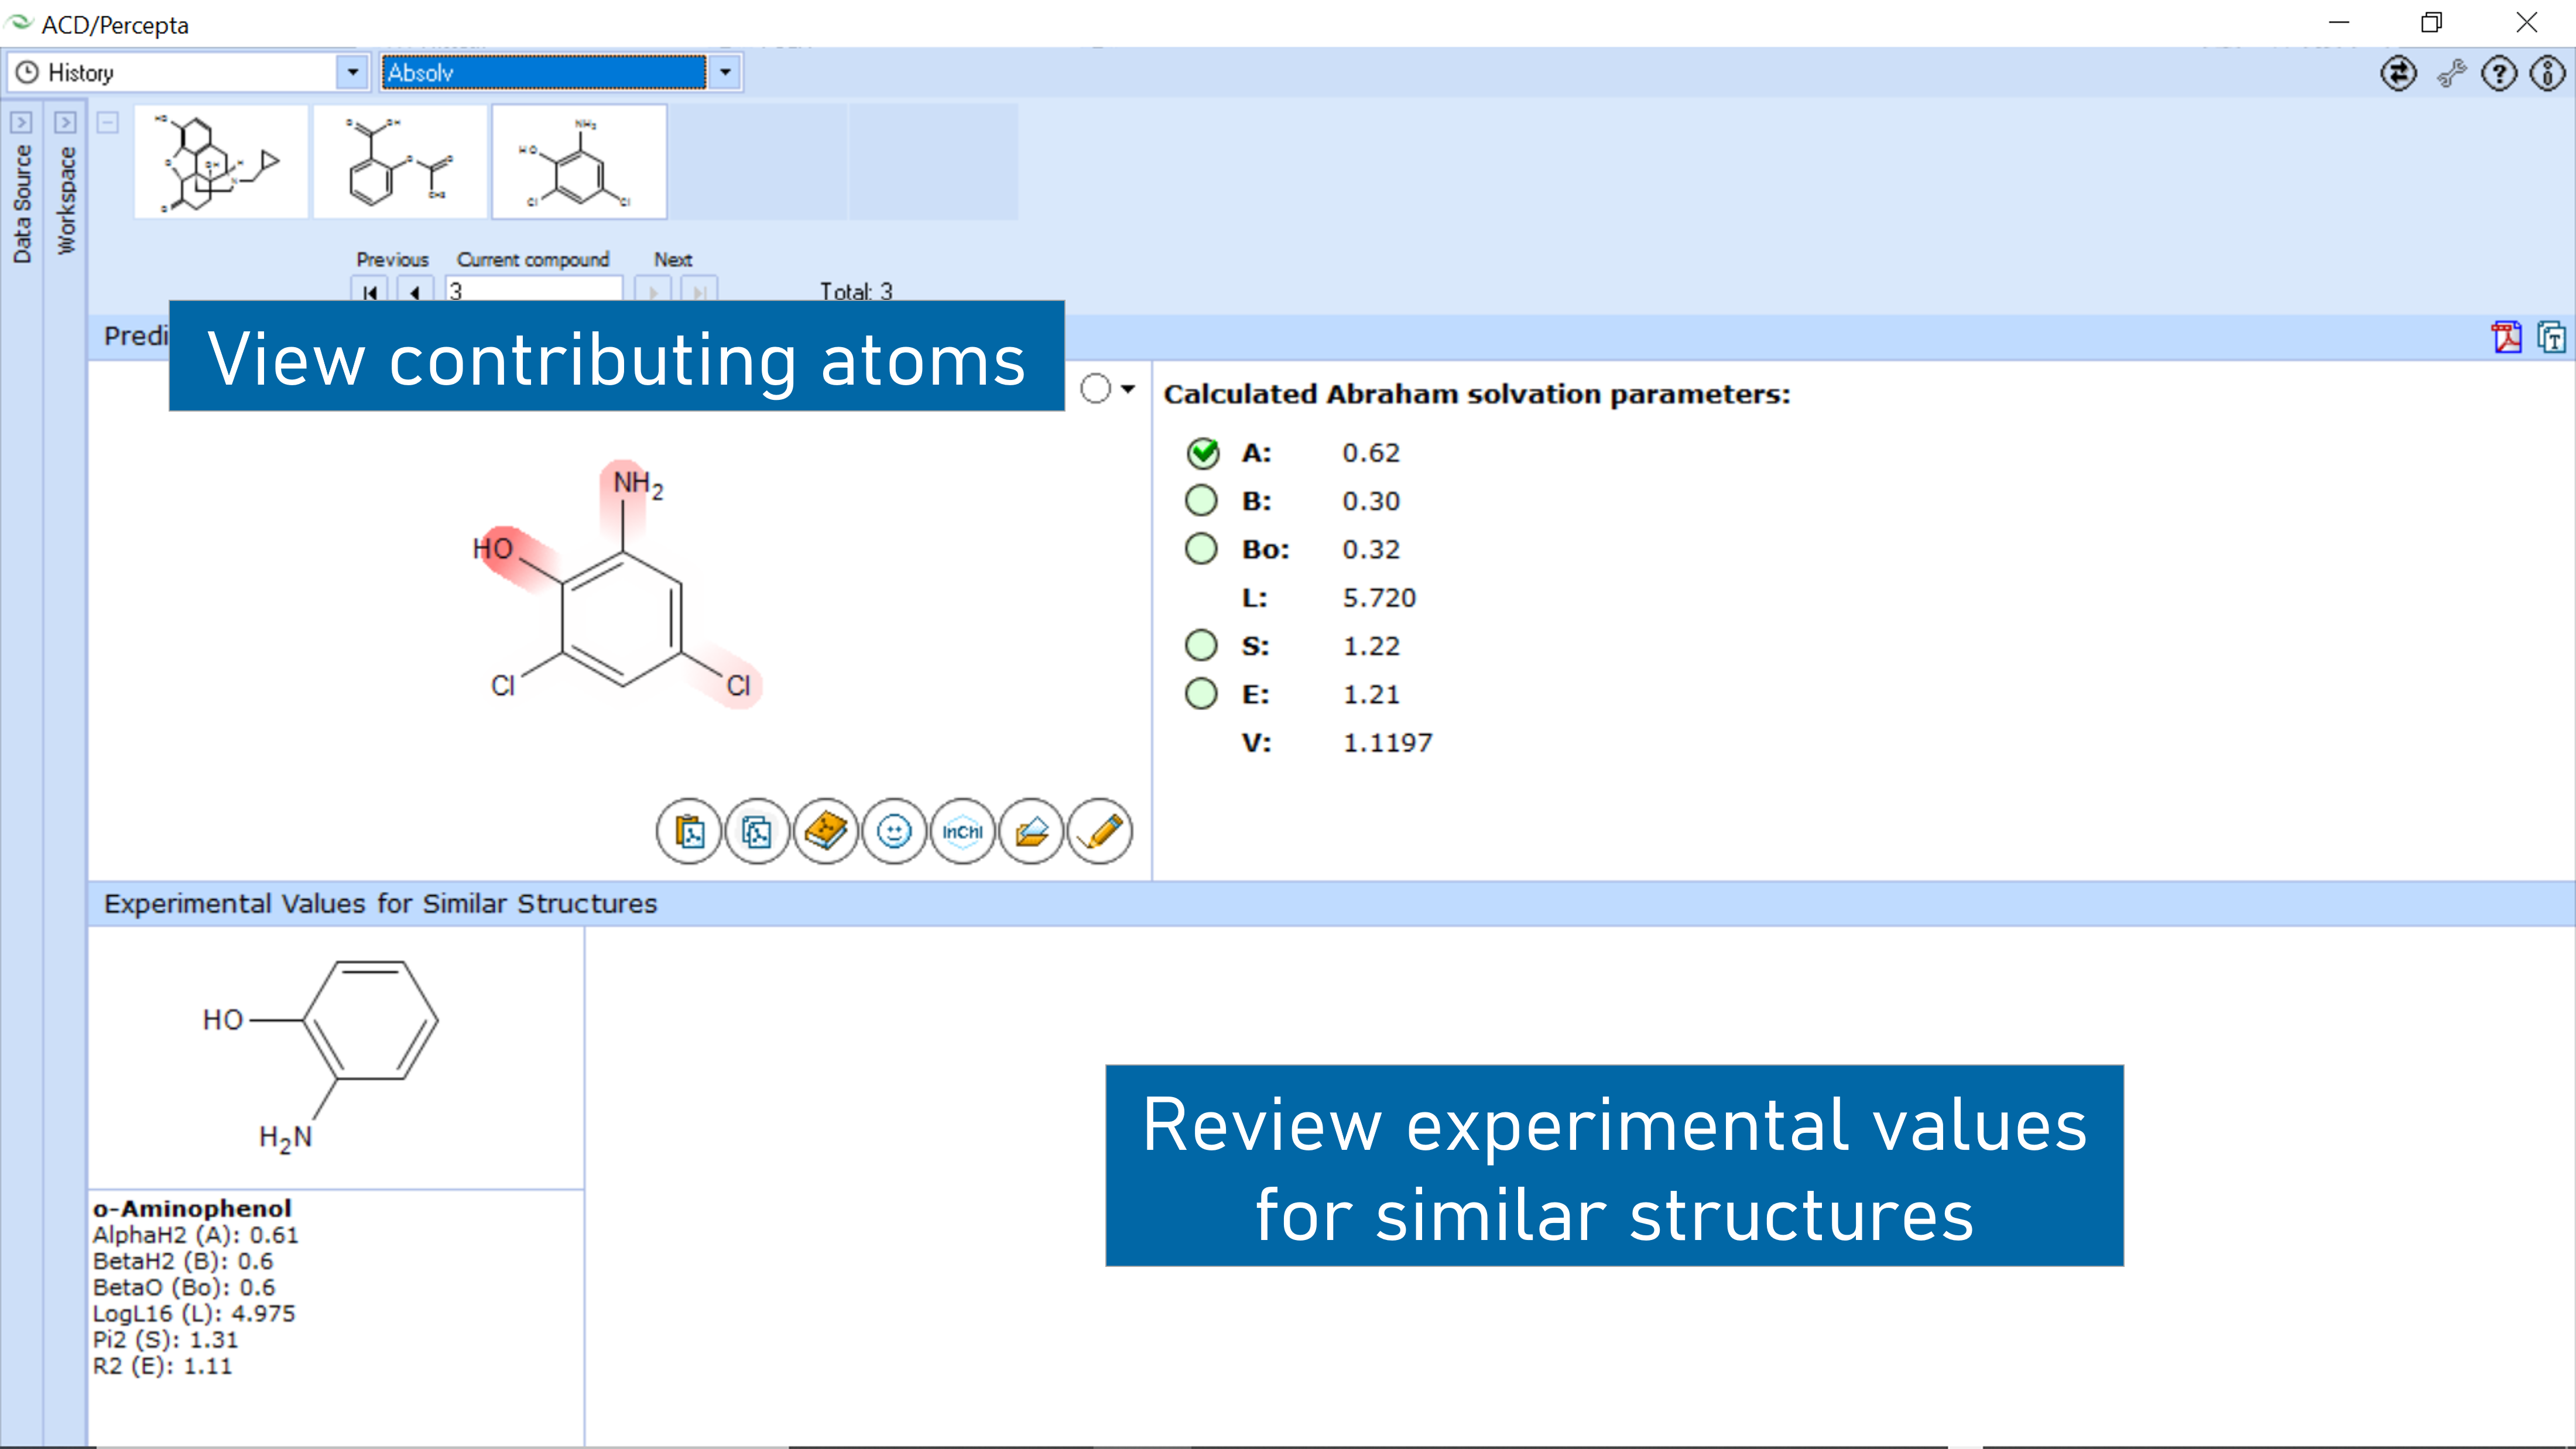Select the first compound thumbnail

221,162
